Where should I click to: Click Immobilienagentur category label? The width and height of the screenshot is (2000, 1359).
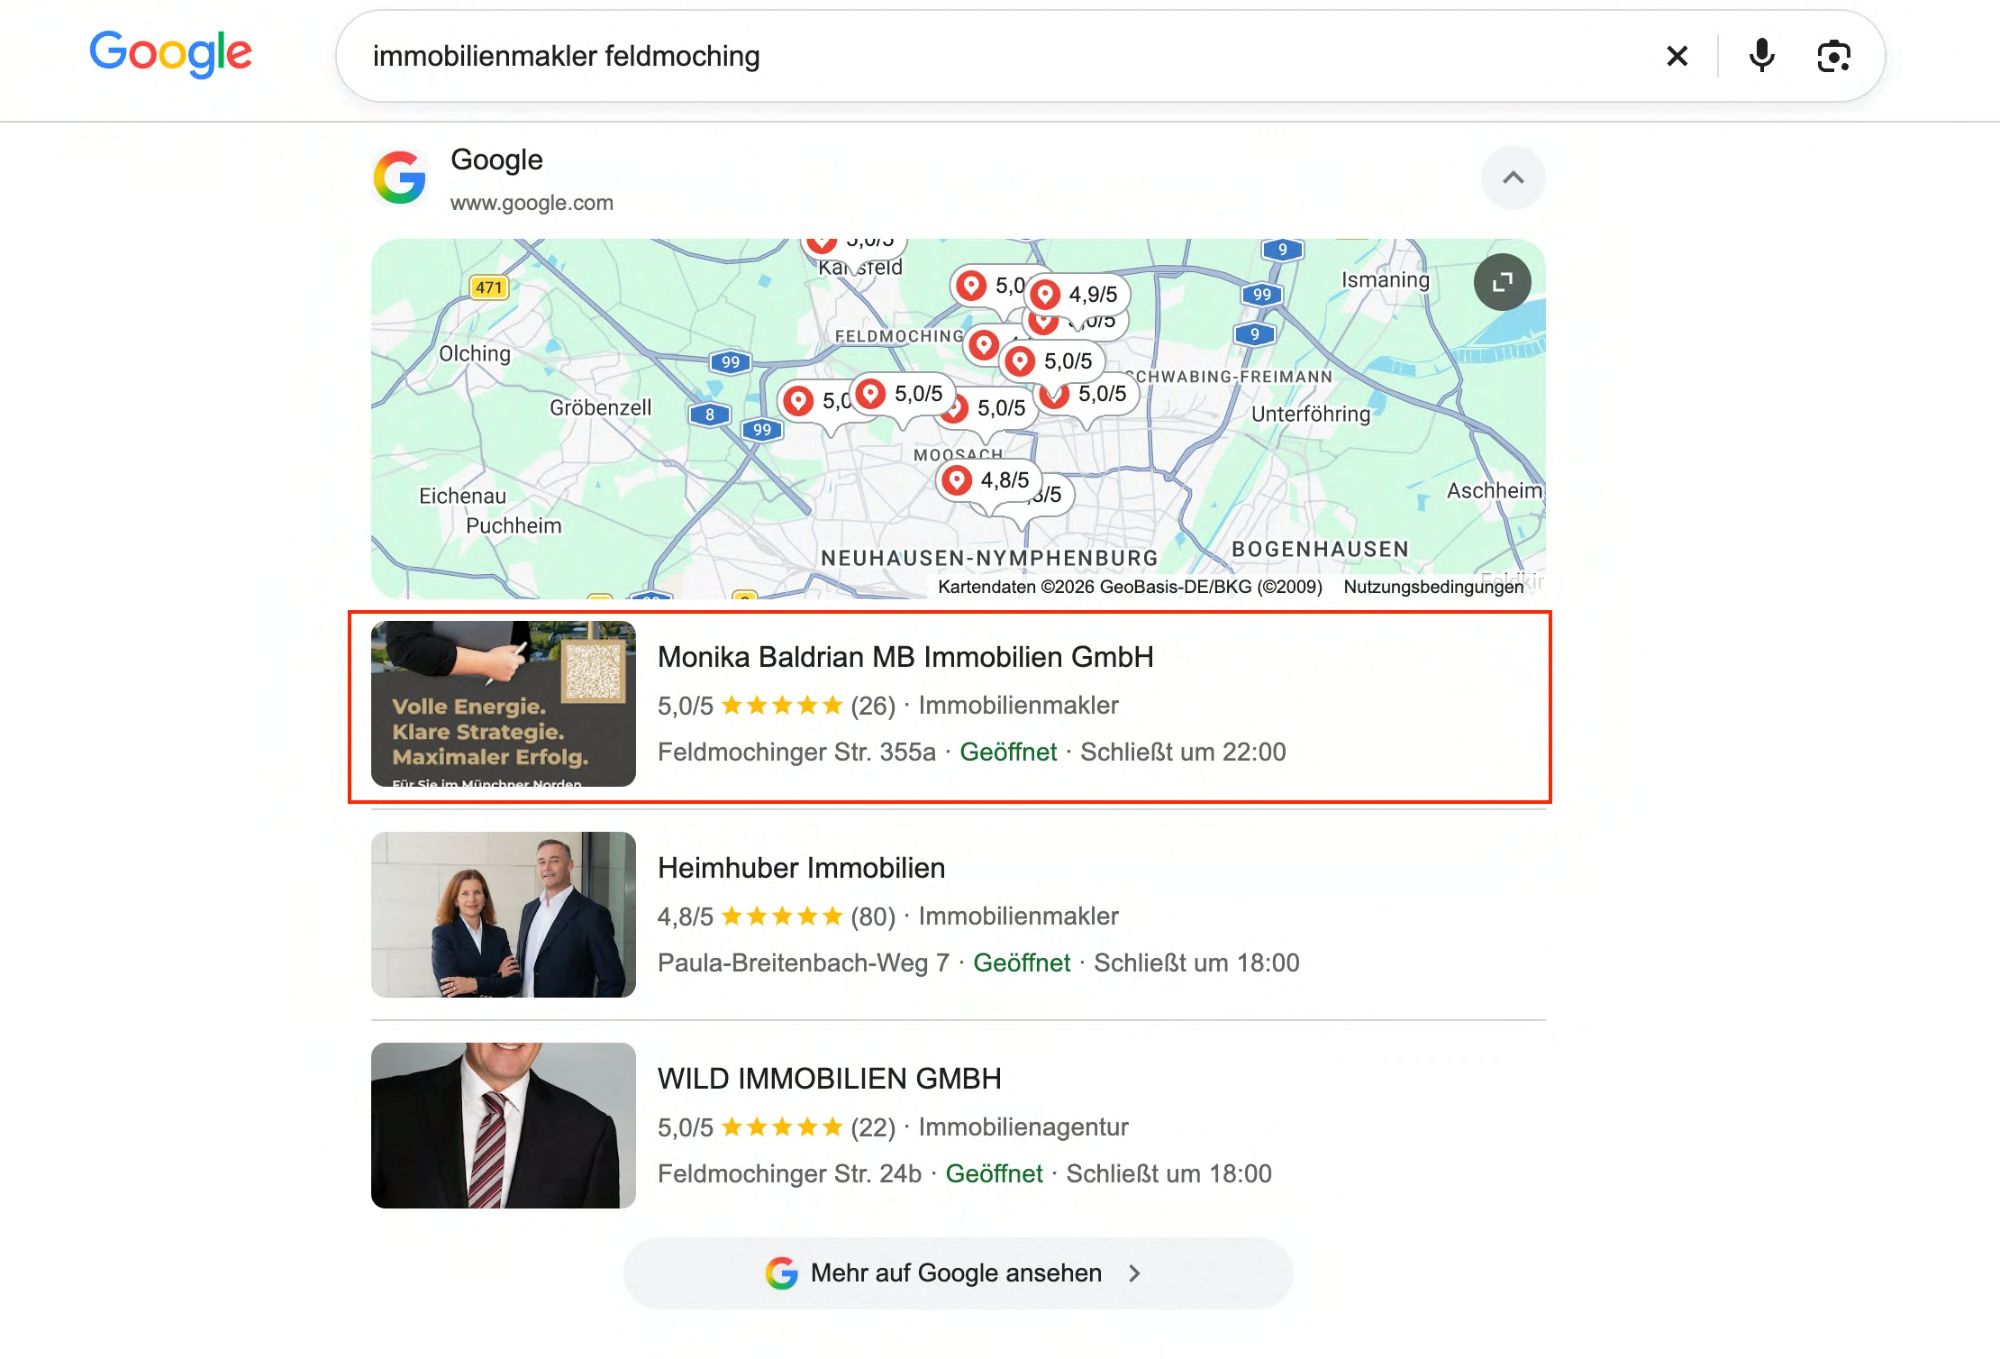pos(1023,1128)
